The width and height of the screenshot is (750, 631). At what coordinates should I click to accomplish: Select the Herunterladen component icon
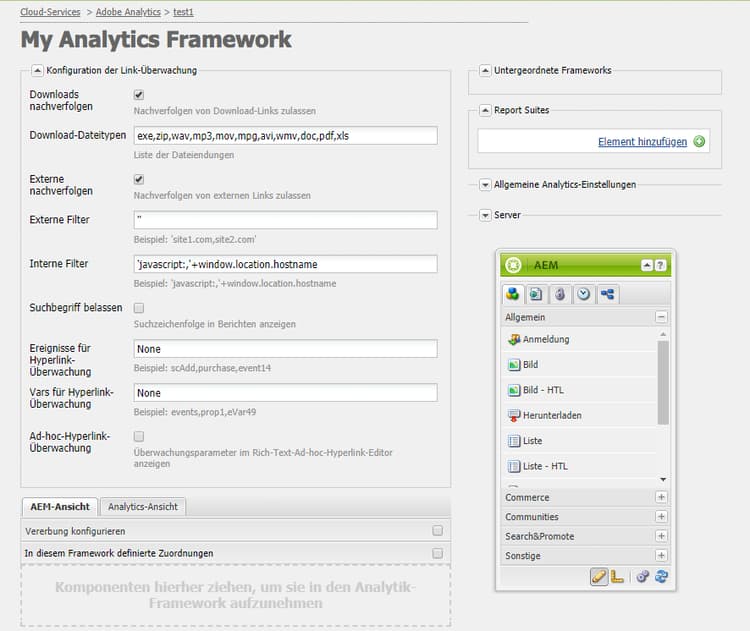[514, 415]
